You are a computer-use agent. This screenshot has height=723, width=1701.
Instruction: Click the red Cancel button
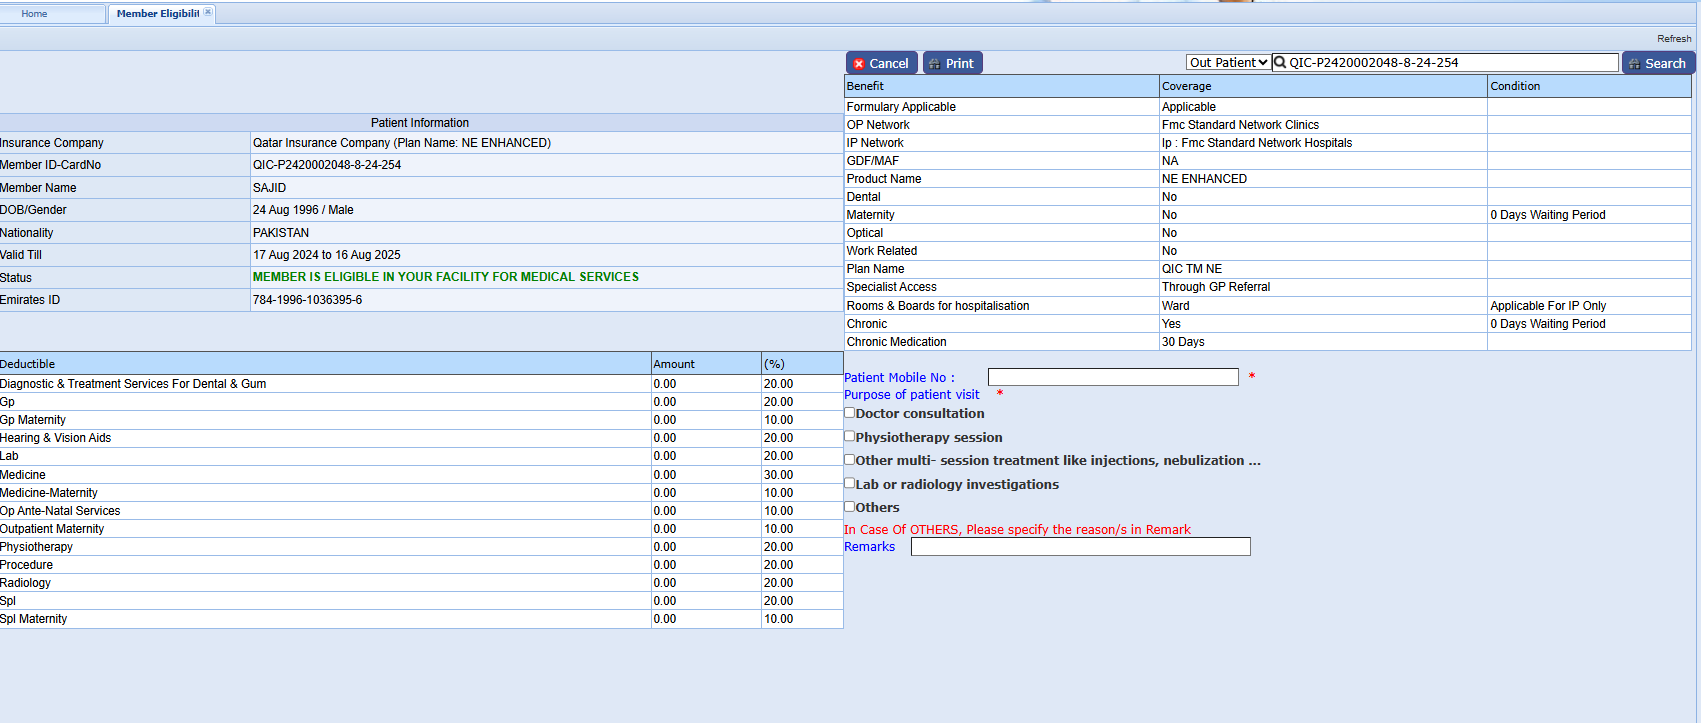click(x=880, y=63)
